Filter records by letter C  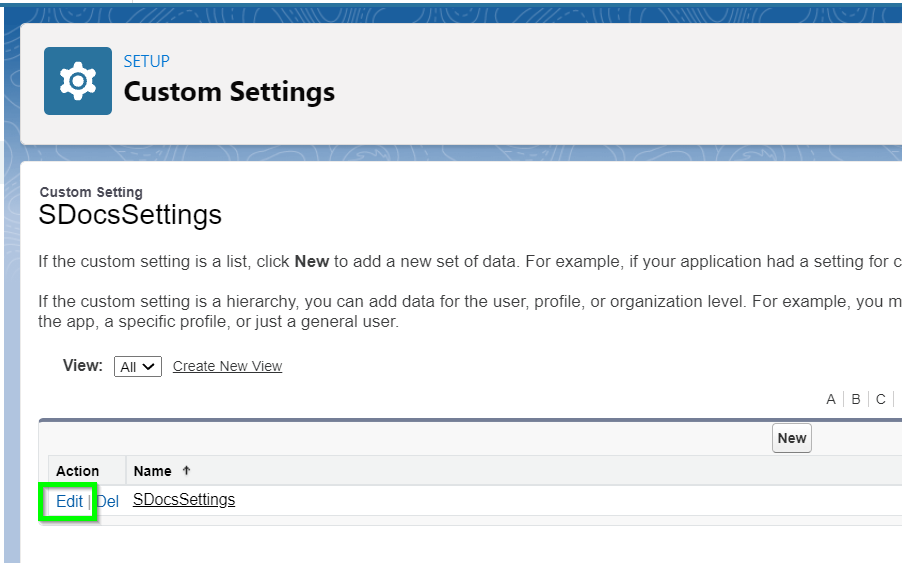(x=880, y=399)
